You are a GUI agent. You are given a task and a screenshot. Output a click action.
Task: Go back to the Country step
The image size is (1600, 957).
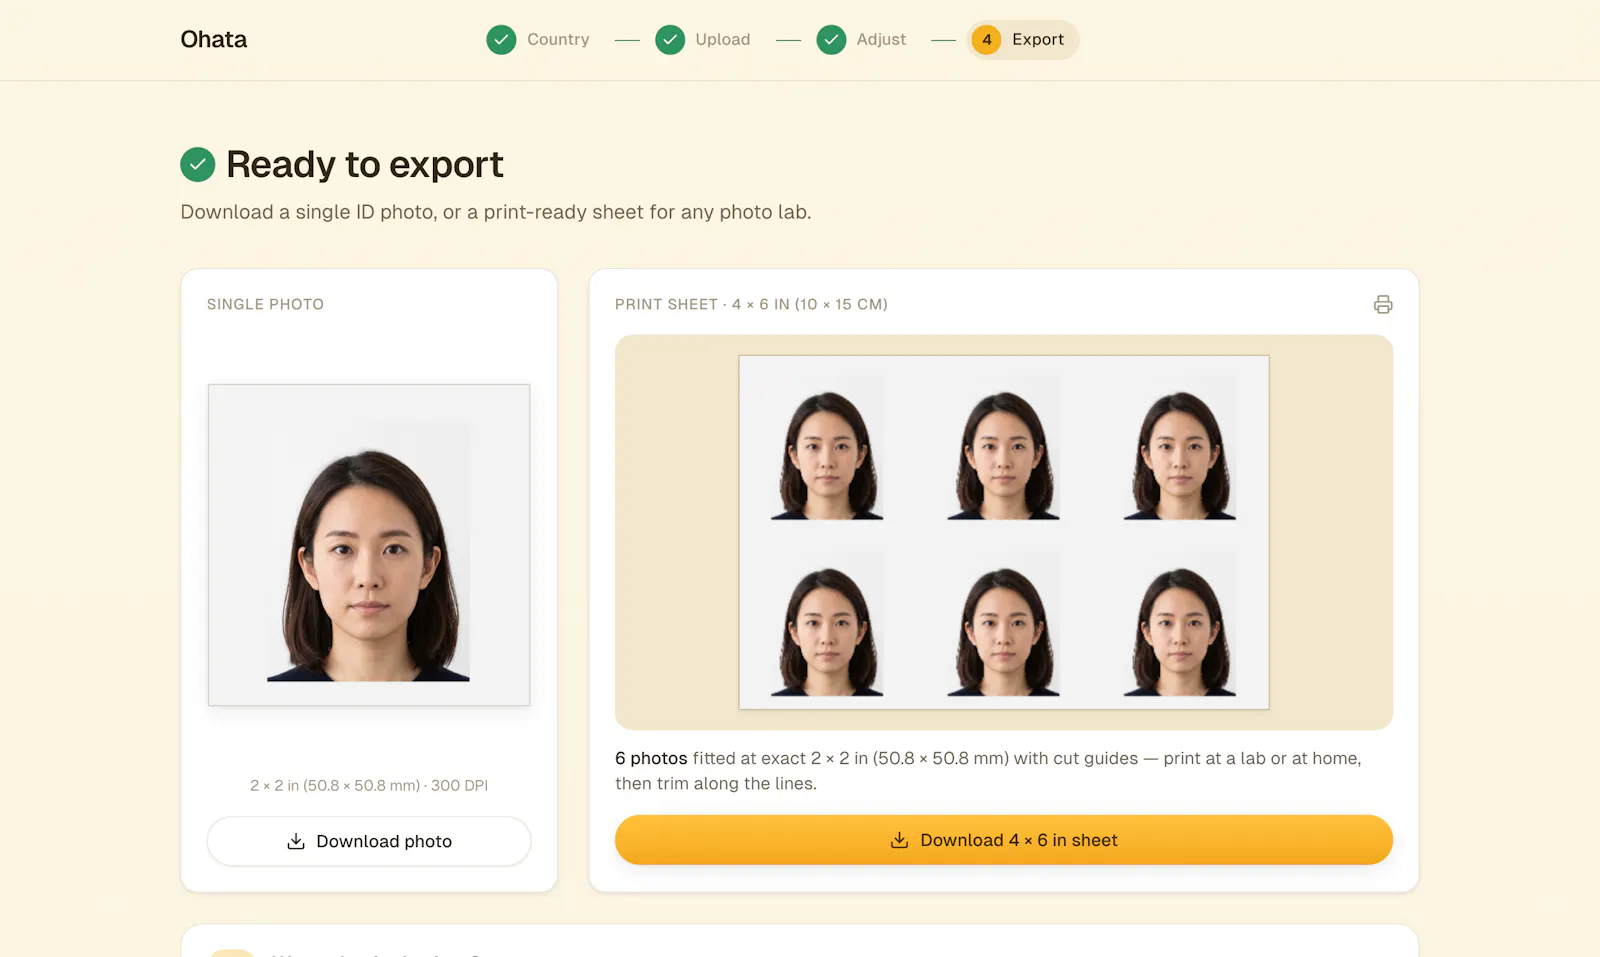(538, 39)
